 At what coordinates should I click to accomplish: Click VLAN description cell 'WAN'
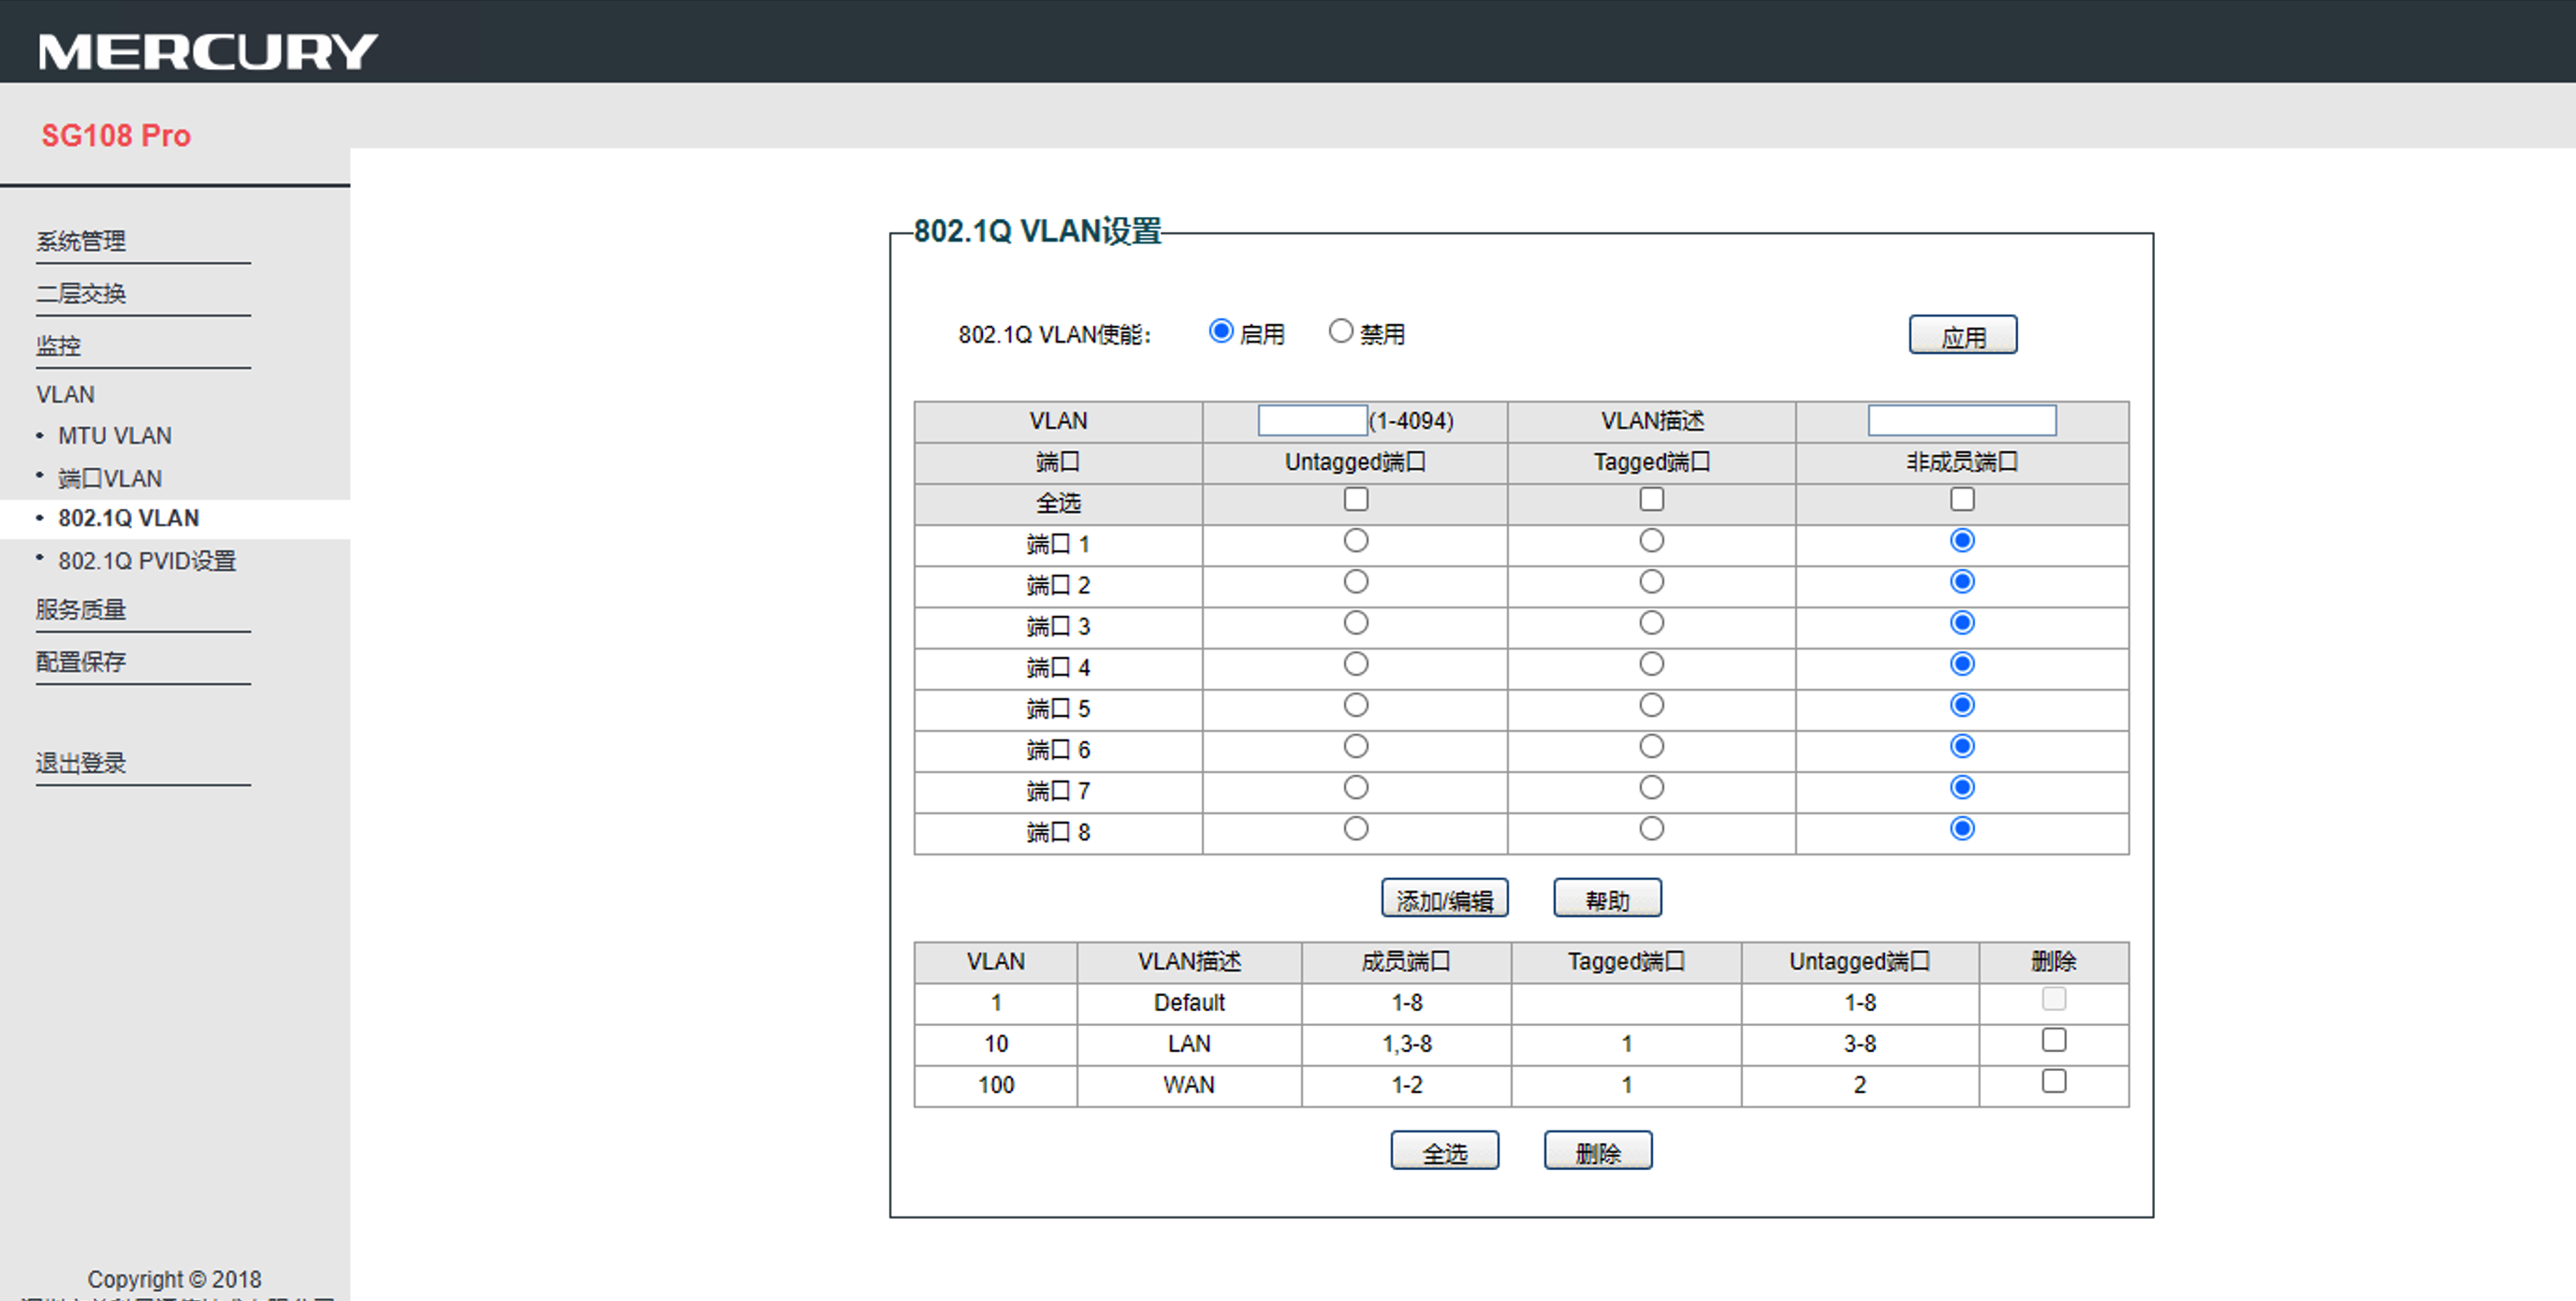(1189, 1085)
